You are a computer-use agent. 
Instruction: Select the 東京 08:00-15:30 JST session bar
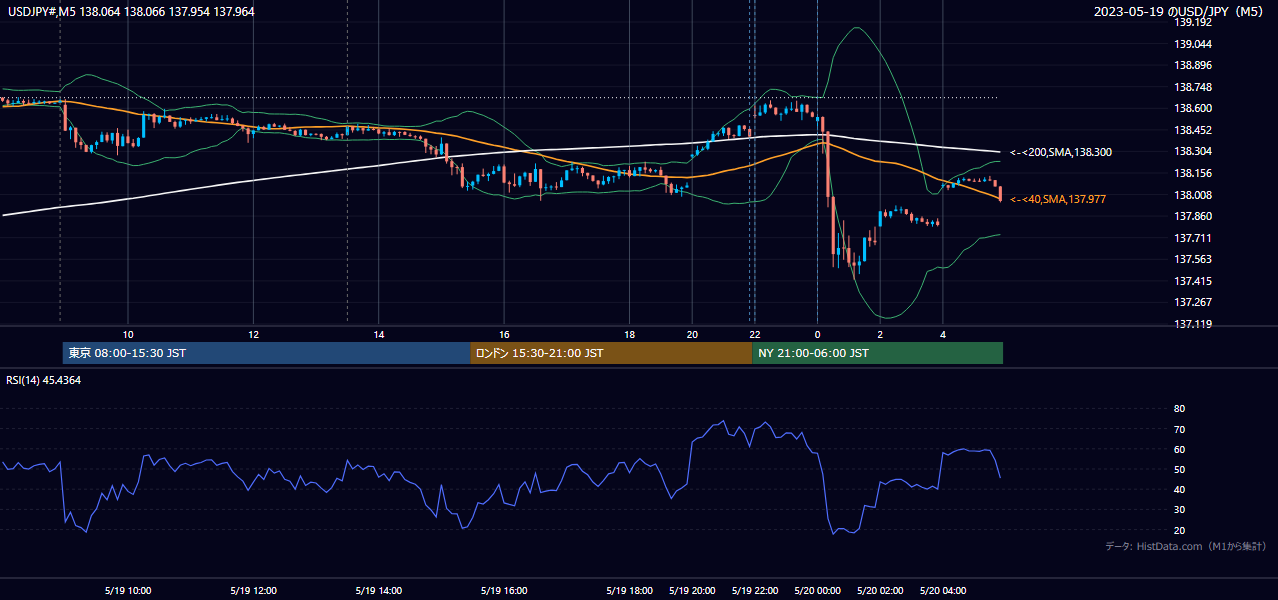pyautogui.click(x=266, y=353)
